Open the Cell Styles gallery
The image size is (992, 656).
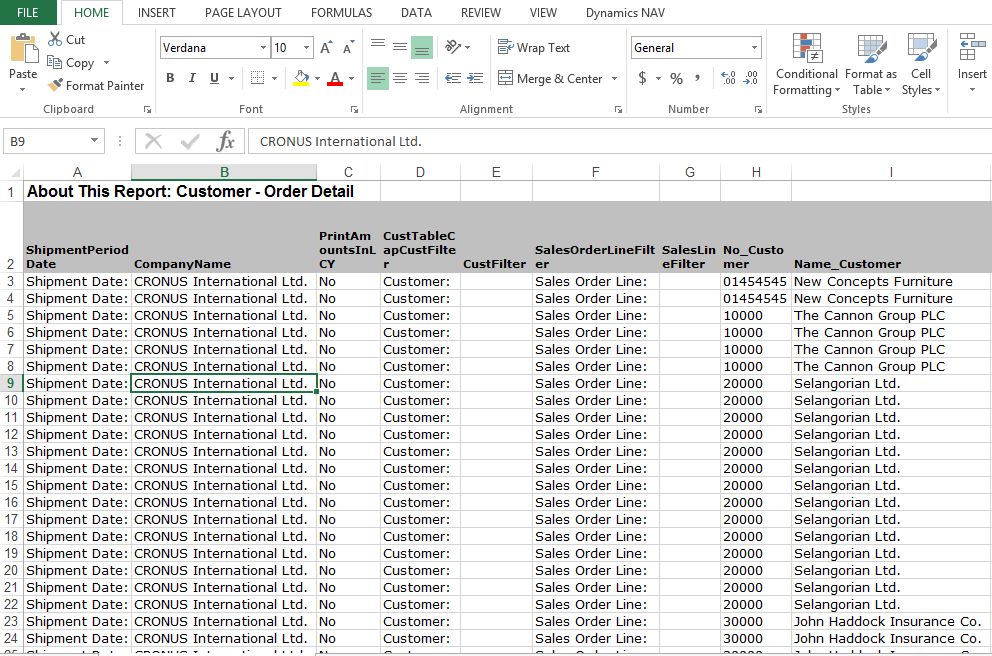click(921, 64)
